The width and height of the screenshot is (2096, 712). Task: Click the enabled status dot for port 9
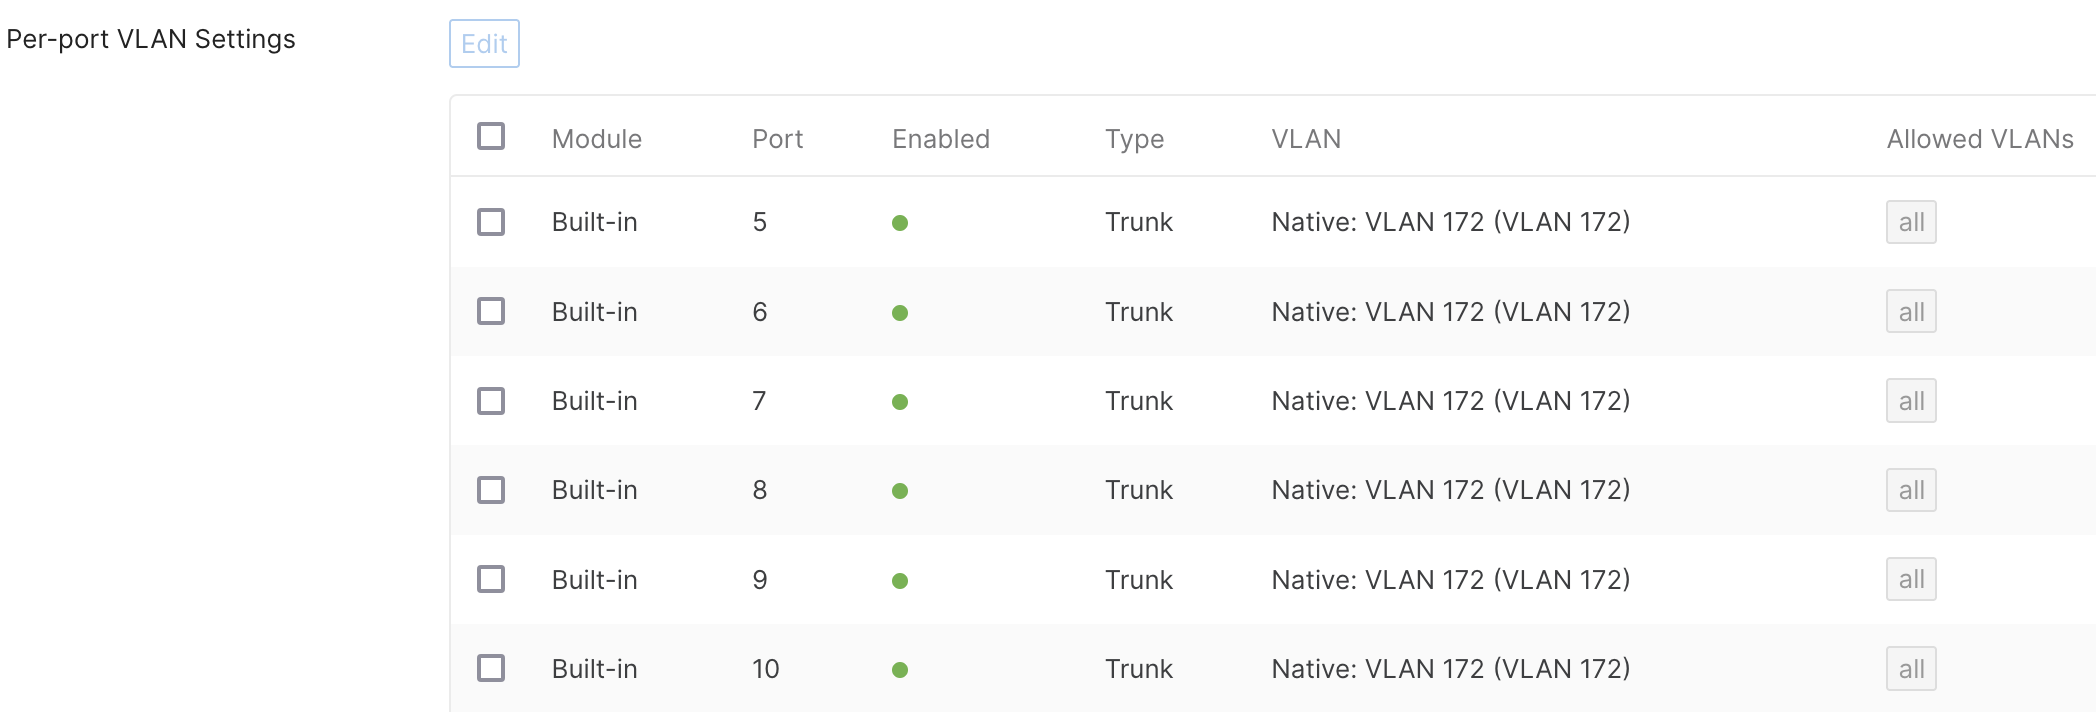click(901, 579)
